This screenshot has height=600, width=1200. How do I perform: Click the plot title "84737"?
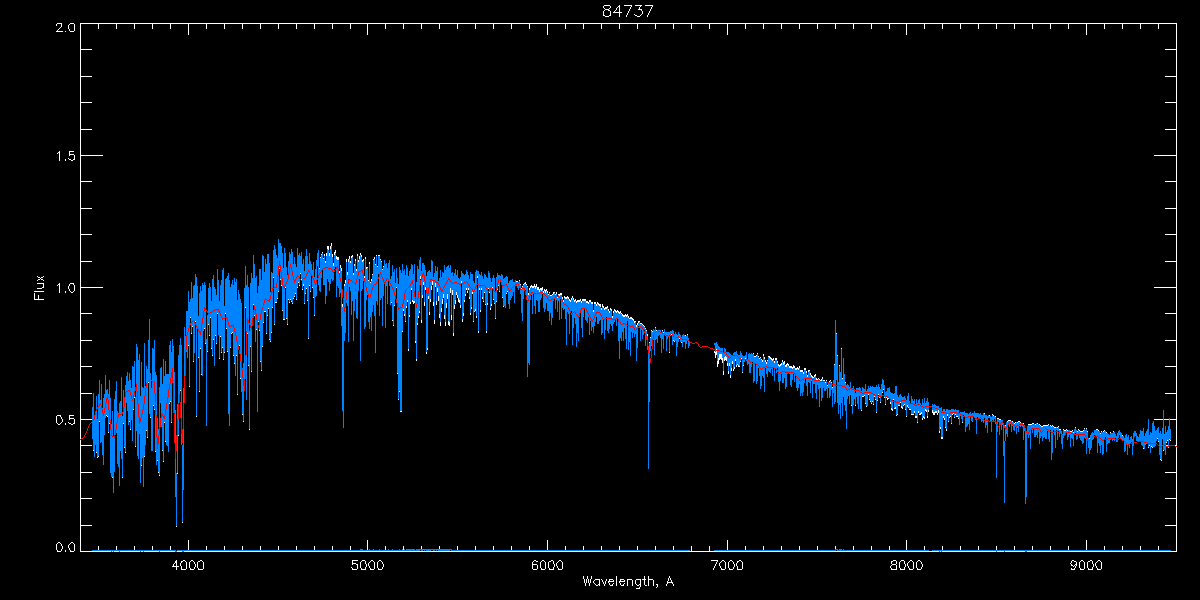tap(628, 11)
